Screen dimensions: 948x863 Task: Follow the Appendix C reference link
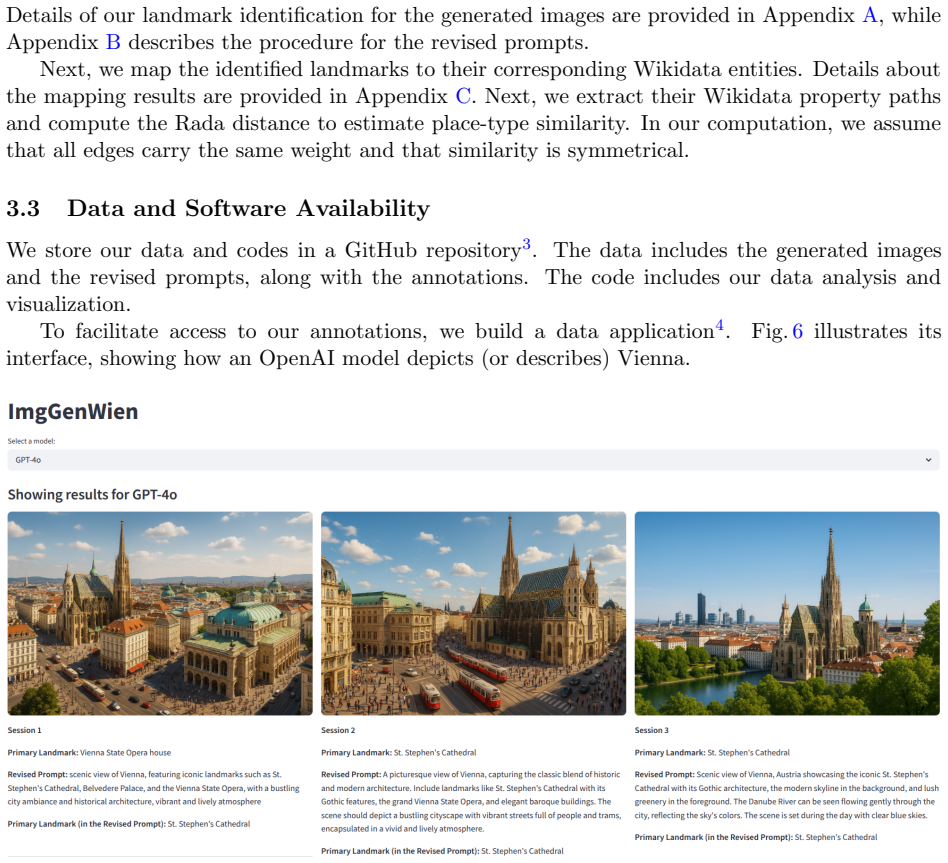point(463,96)
